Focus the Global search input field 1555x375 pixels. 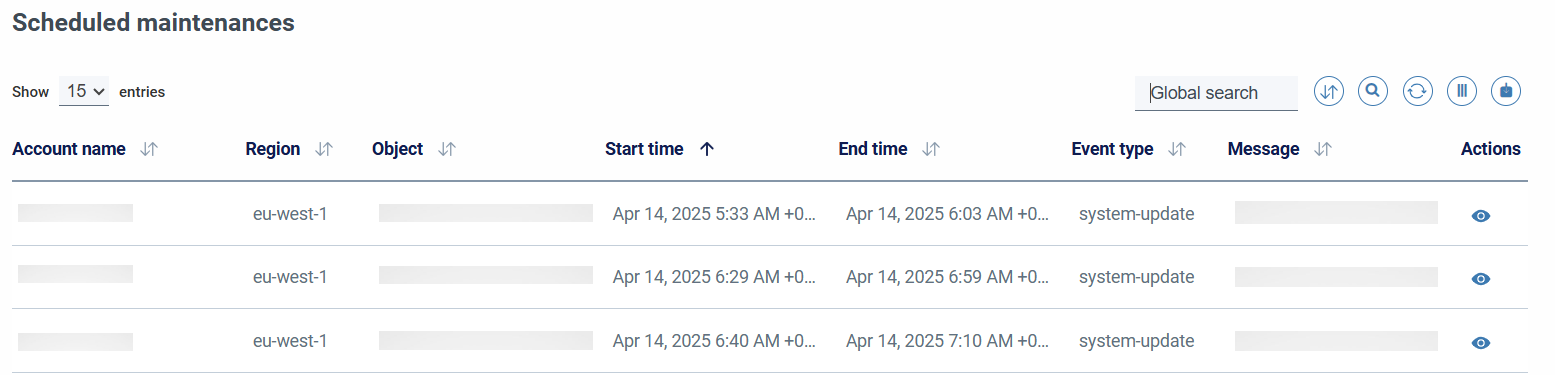[x=1216, y=93]
